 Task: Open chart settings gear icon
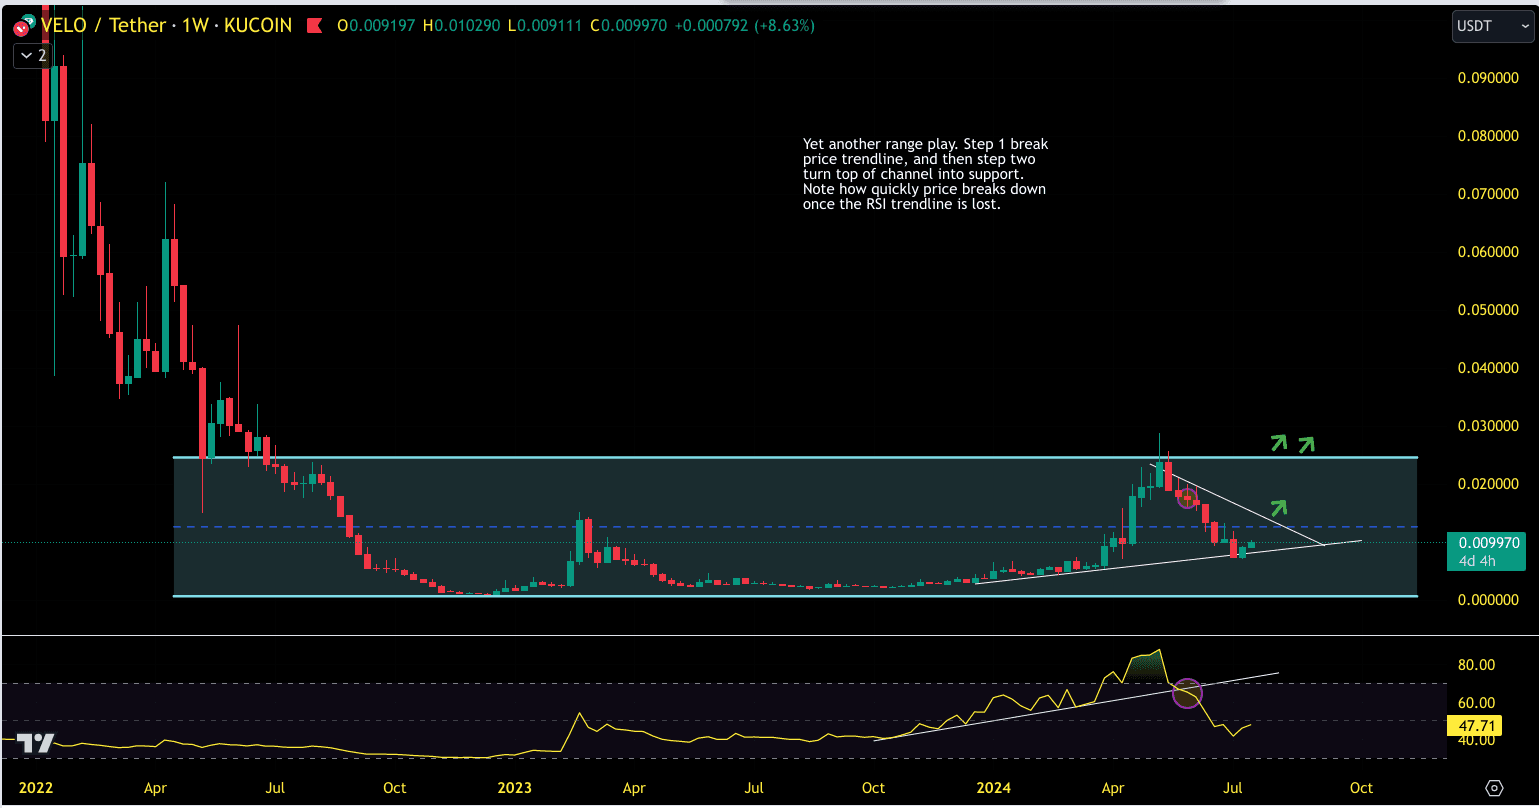pos(1494,788)
